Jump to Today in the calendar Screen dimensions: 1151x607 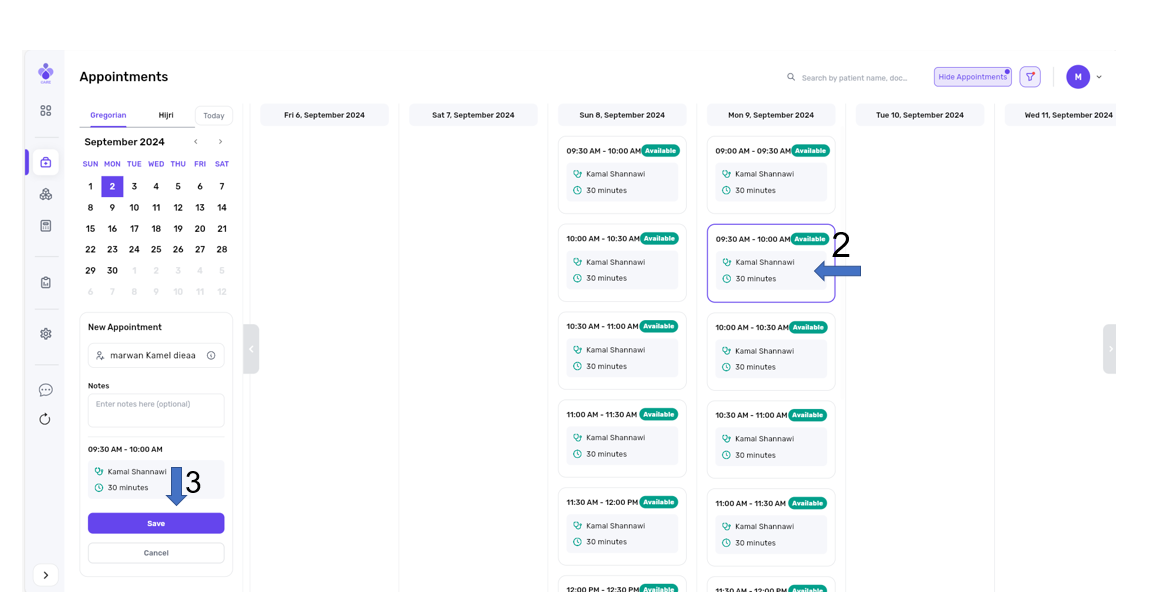click(214, 116)
